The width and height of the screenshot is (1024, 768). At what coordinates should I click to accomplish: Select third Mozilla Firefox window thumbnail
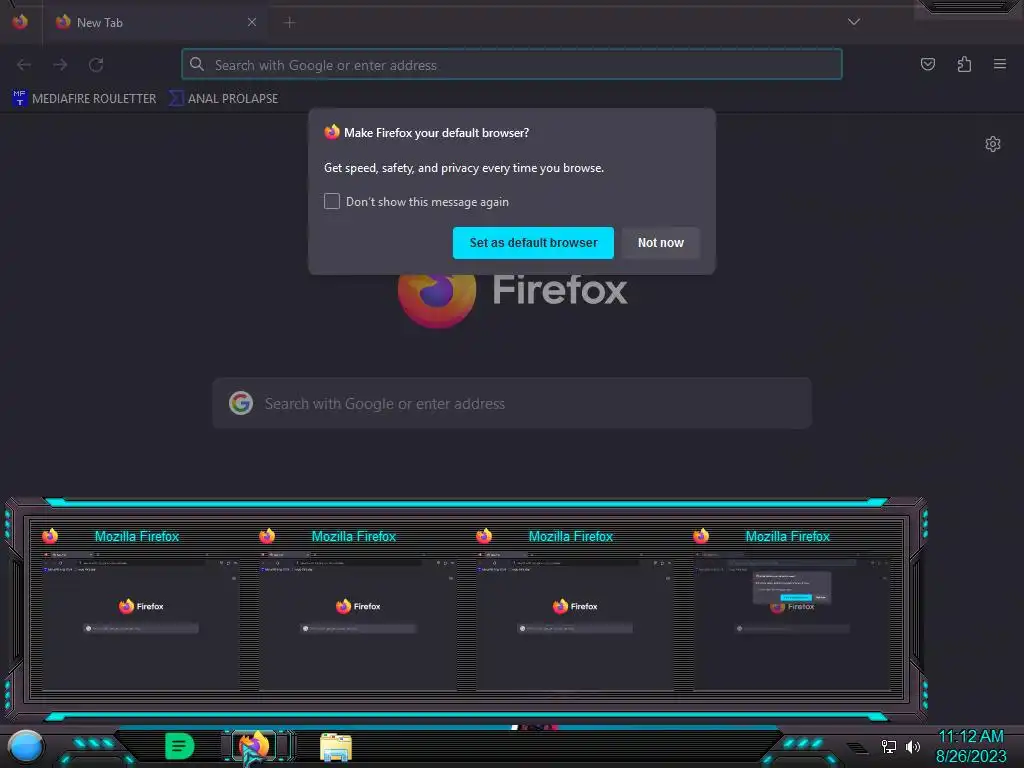(x=574, y=611)
